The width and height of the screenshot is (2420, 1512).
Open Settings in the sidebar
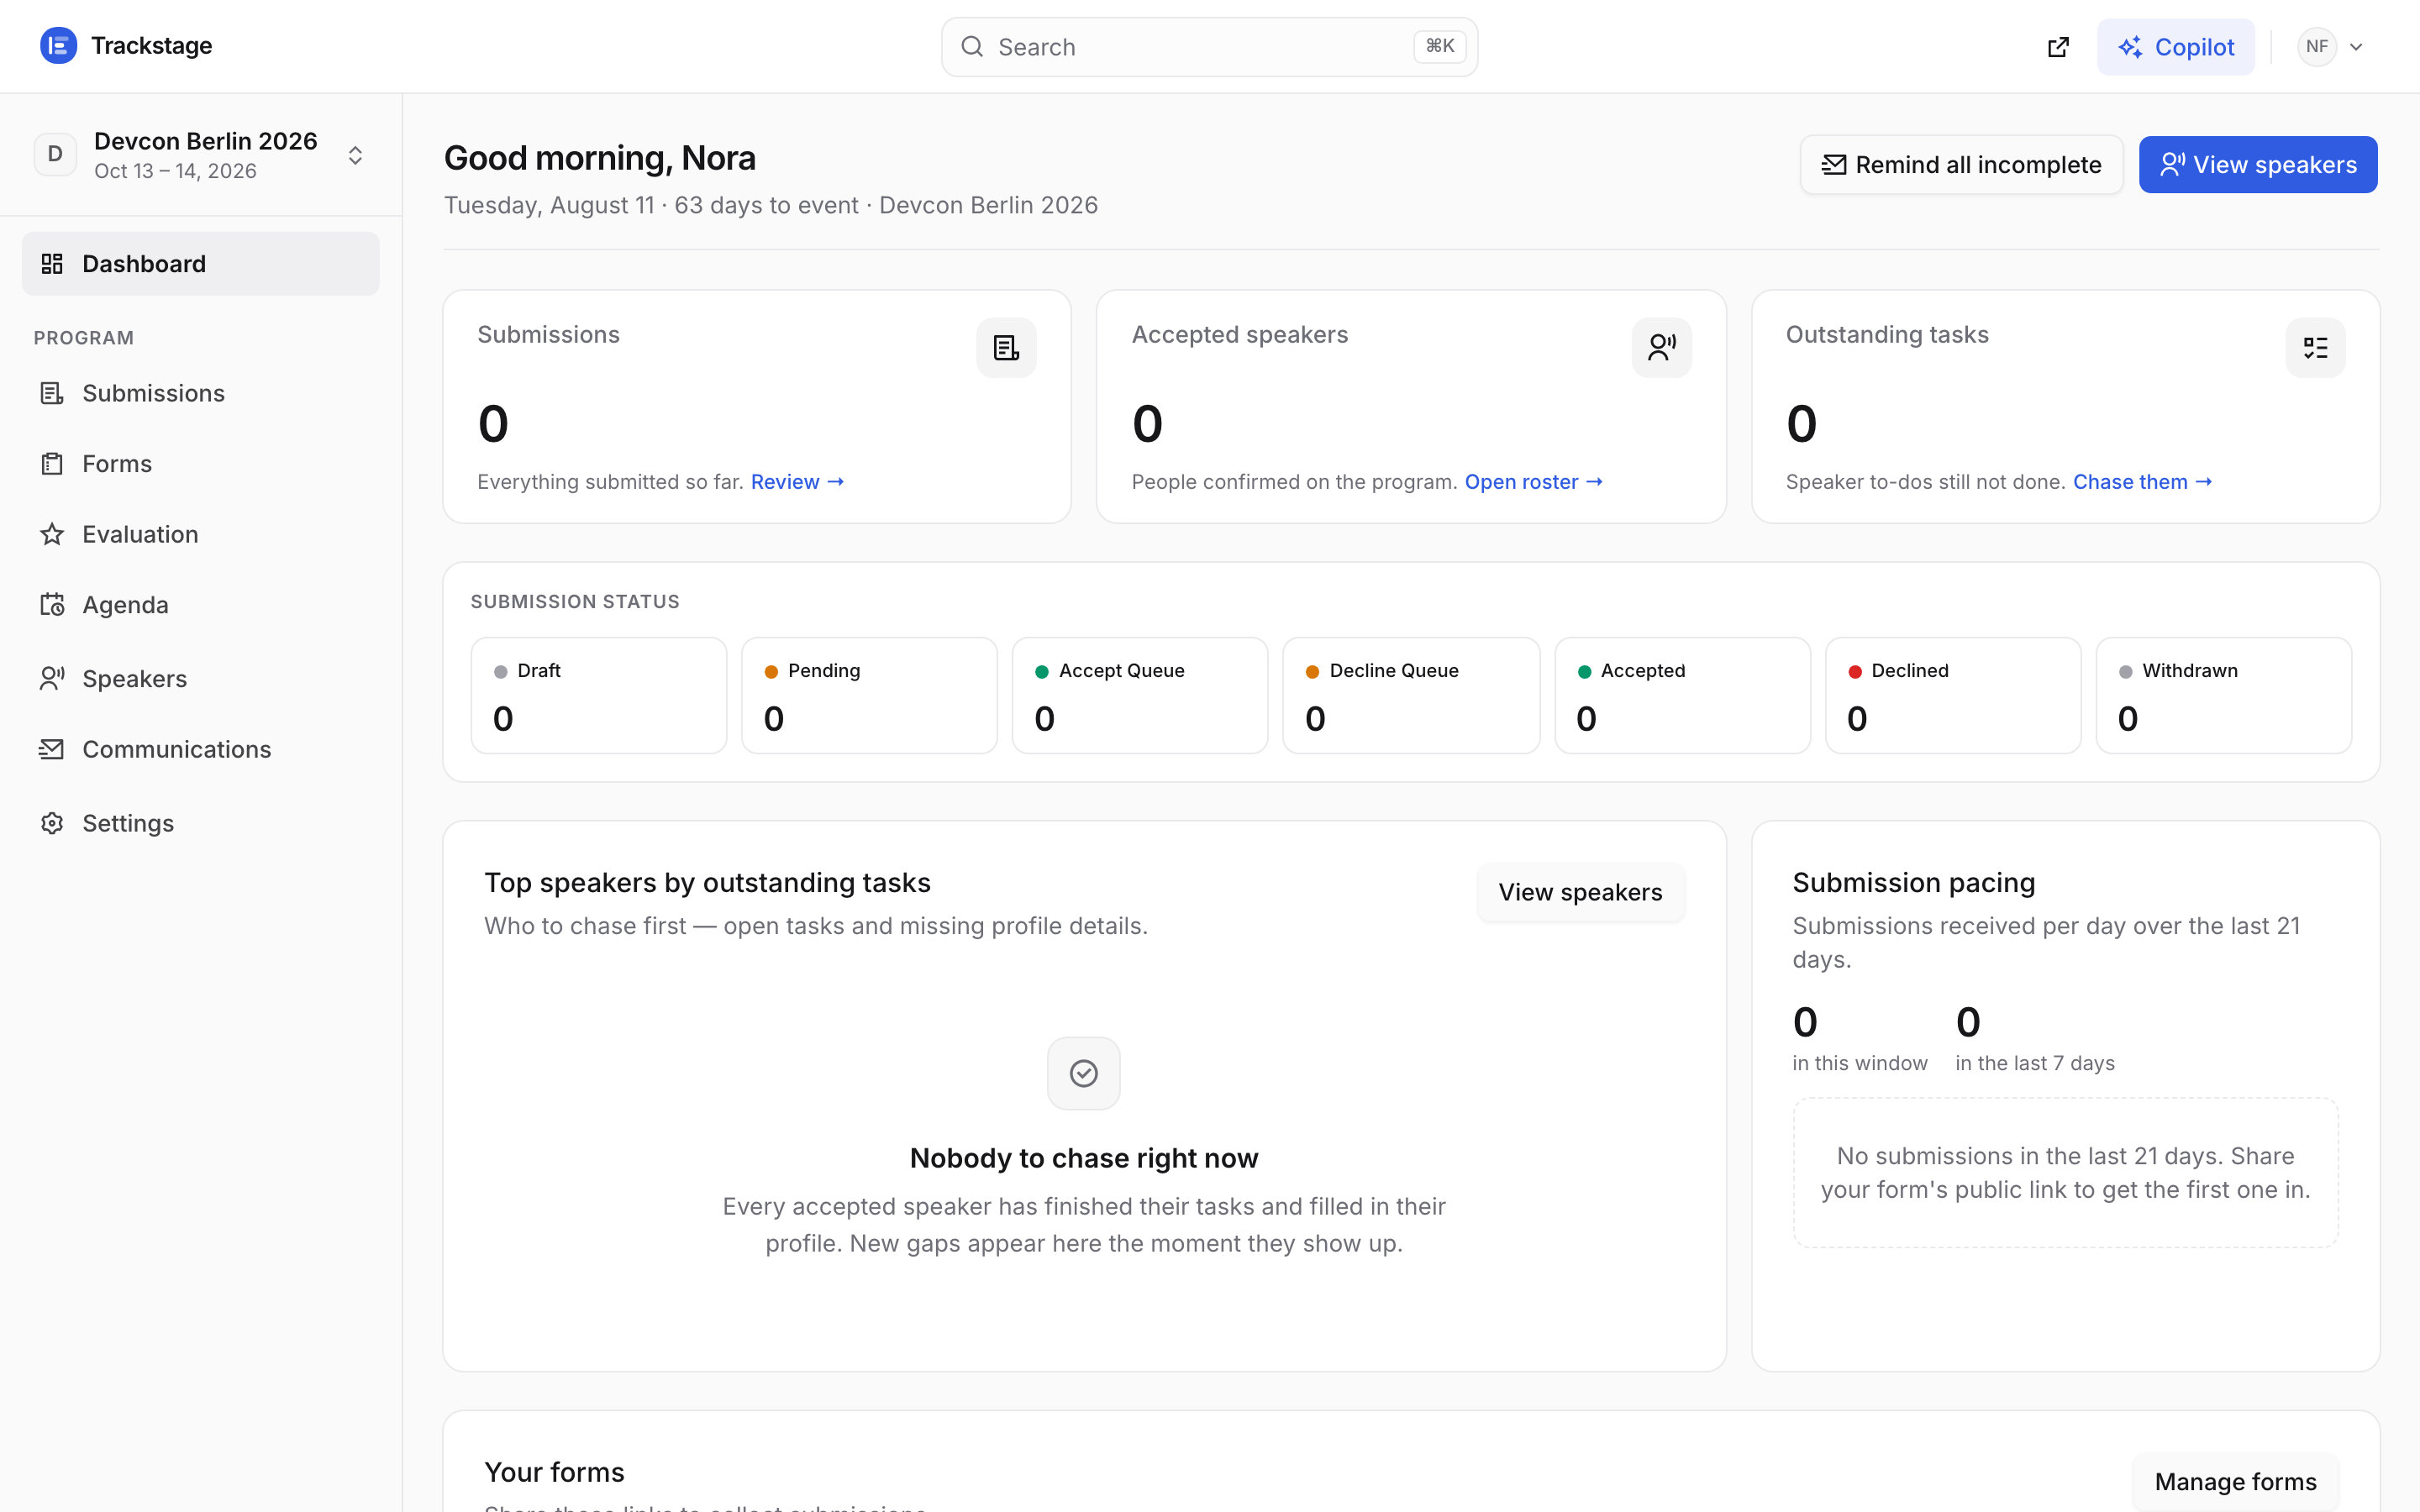[x=201, y=823]
